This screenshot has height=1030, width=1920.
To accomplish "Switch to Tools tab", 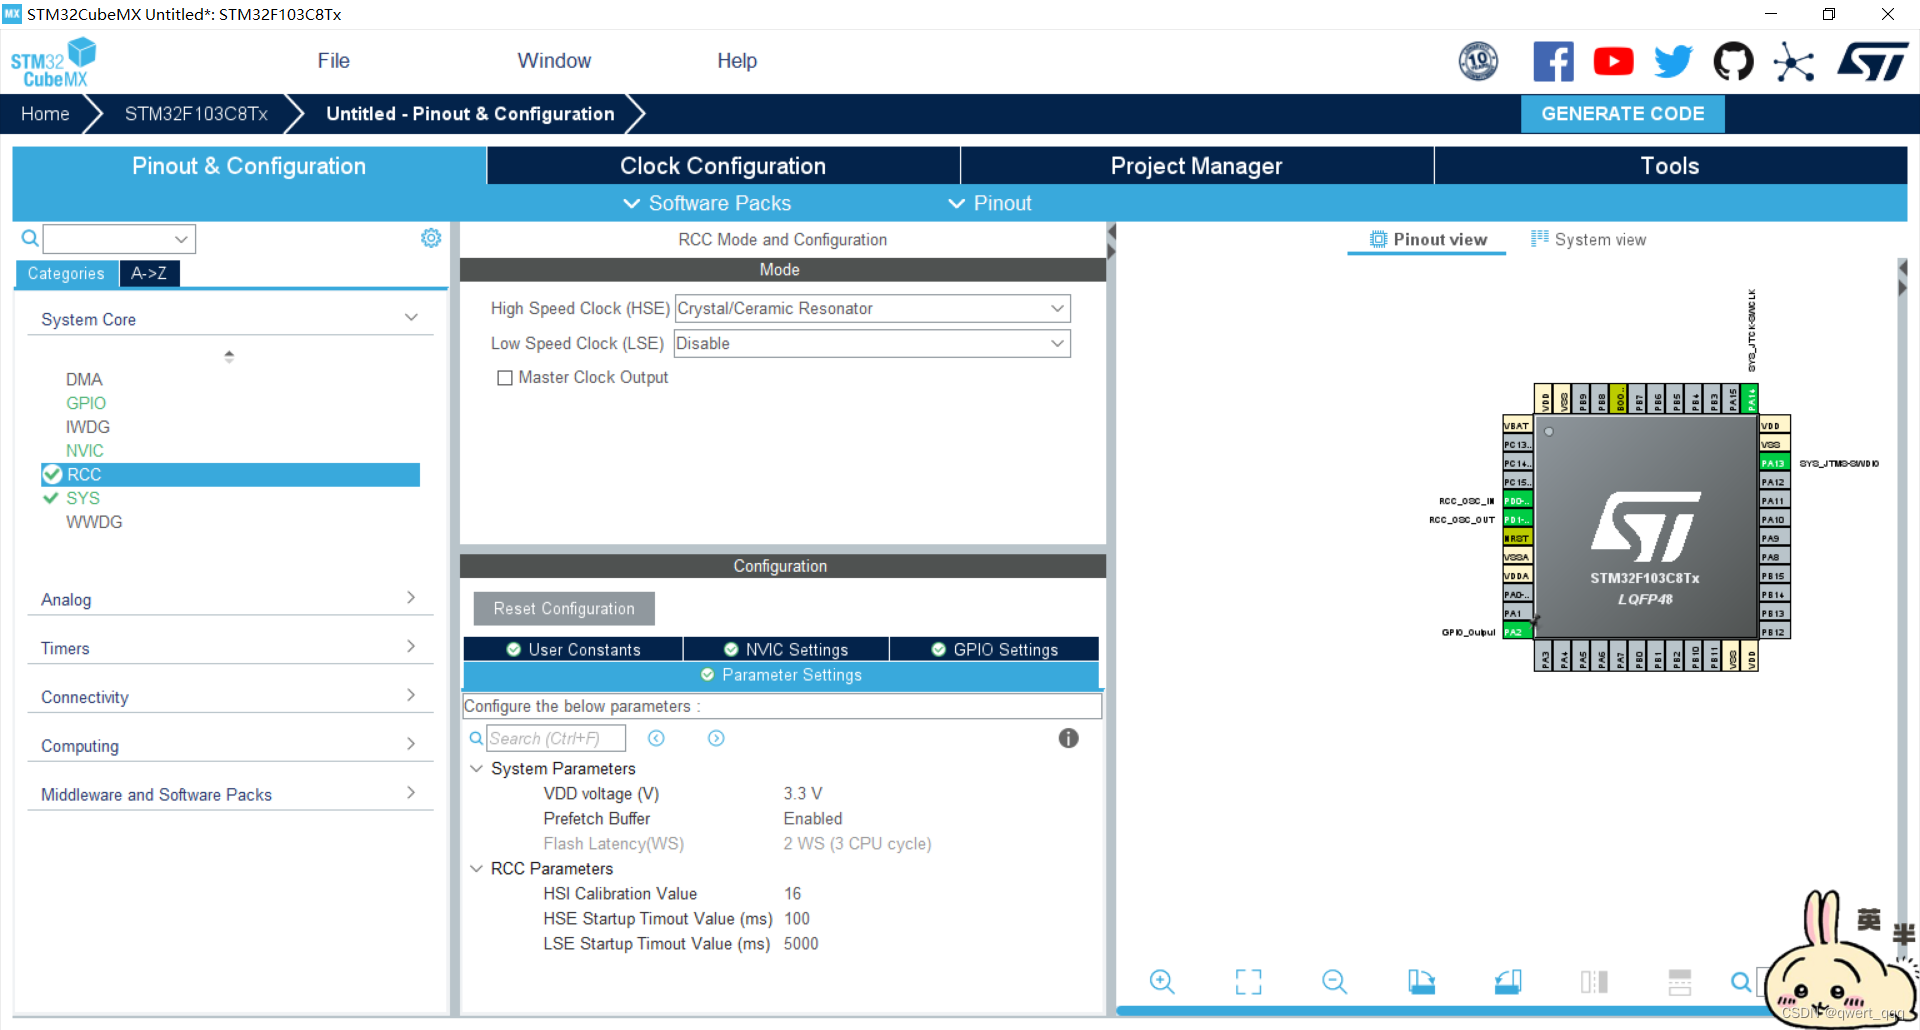I will (1670, 166).
